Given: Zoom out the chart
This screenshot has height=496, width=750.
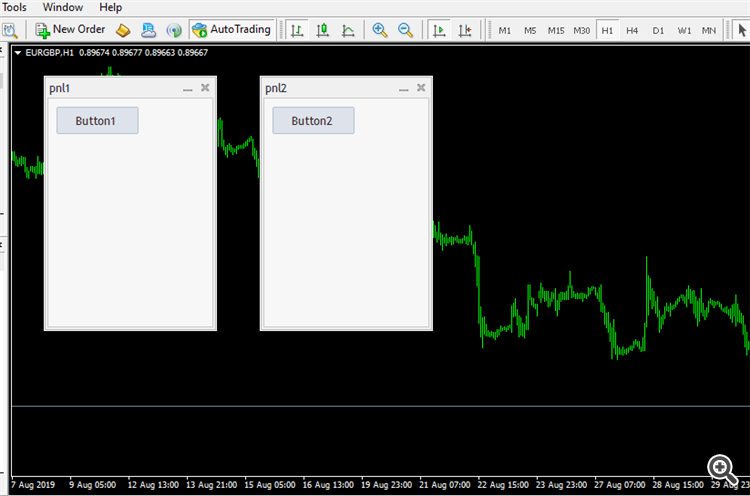Looking at the screenshot, I should point(405,30).
